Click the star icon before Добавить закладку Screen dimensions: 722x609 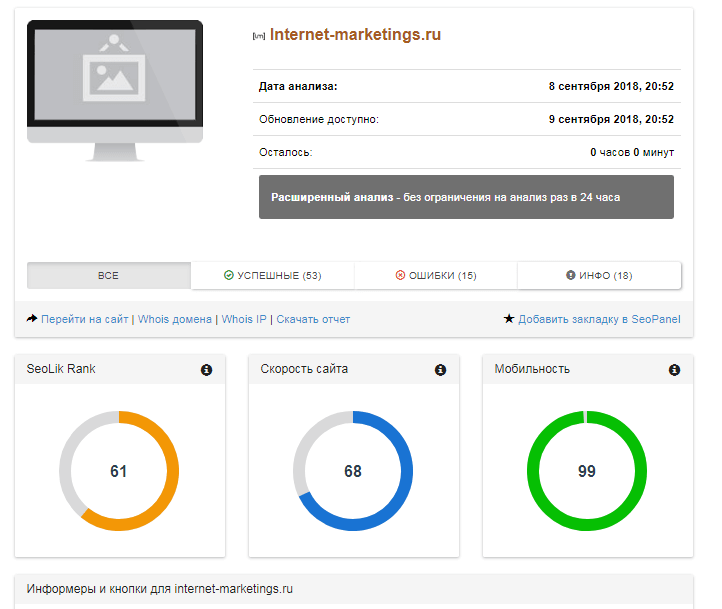coord(509,319)
